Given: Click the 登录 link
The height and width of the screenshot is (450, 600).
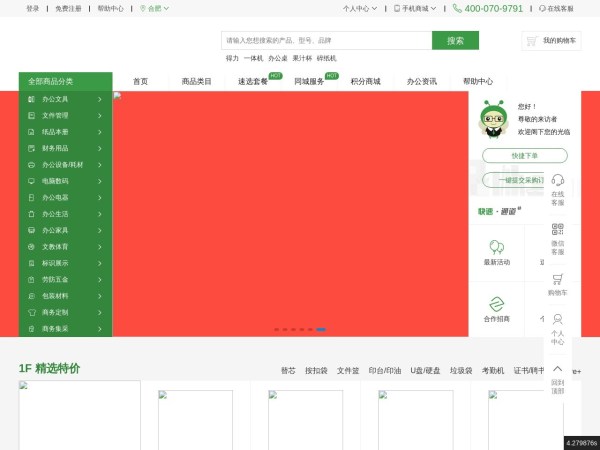Looking at the screenshot, I should pyautogui.click(x=33, y=8).
